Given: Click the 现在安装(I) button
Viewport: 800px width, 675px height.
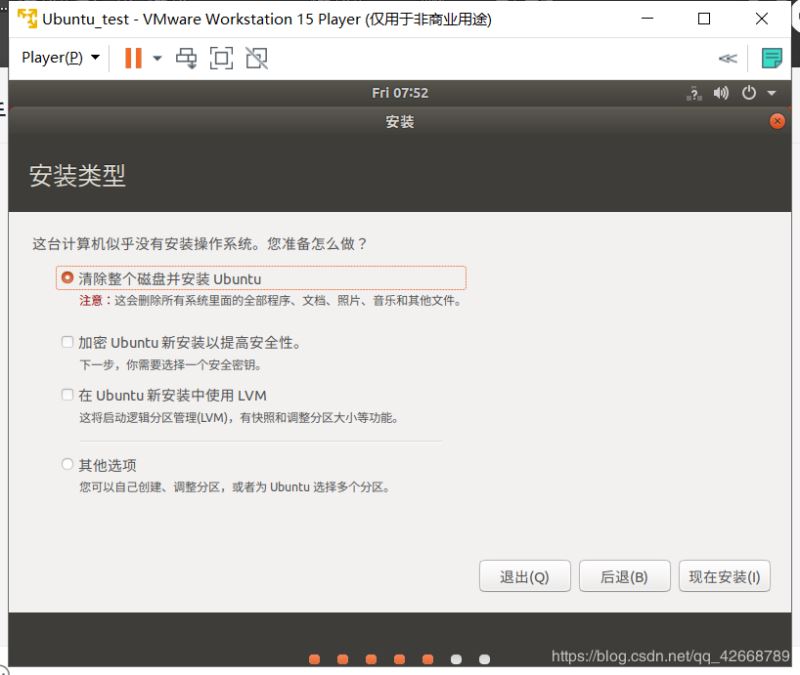Looking at the screenshot, I should click(x=724, y=576).
